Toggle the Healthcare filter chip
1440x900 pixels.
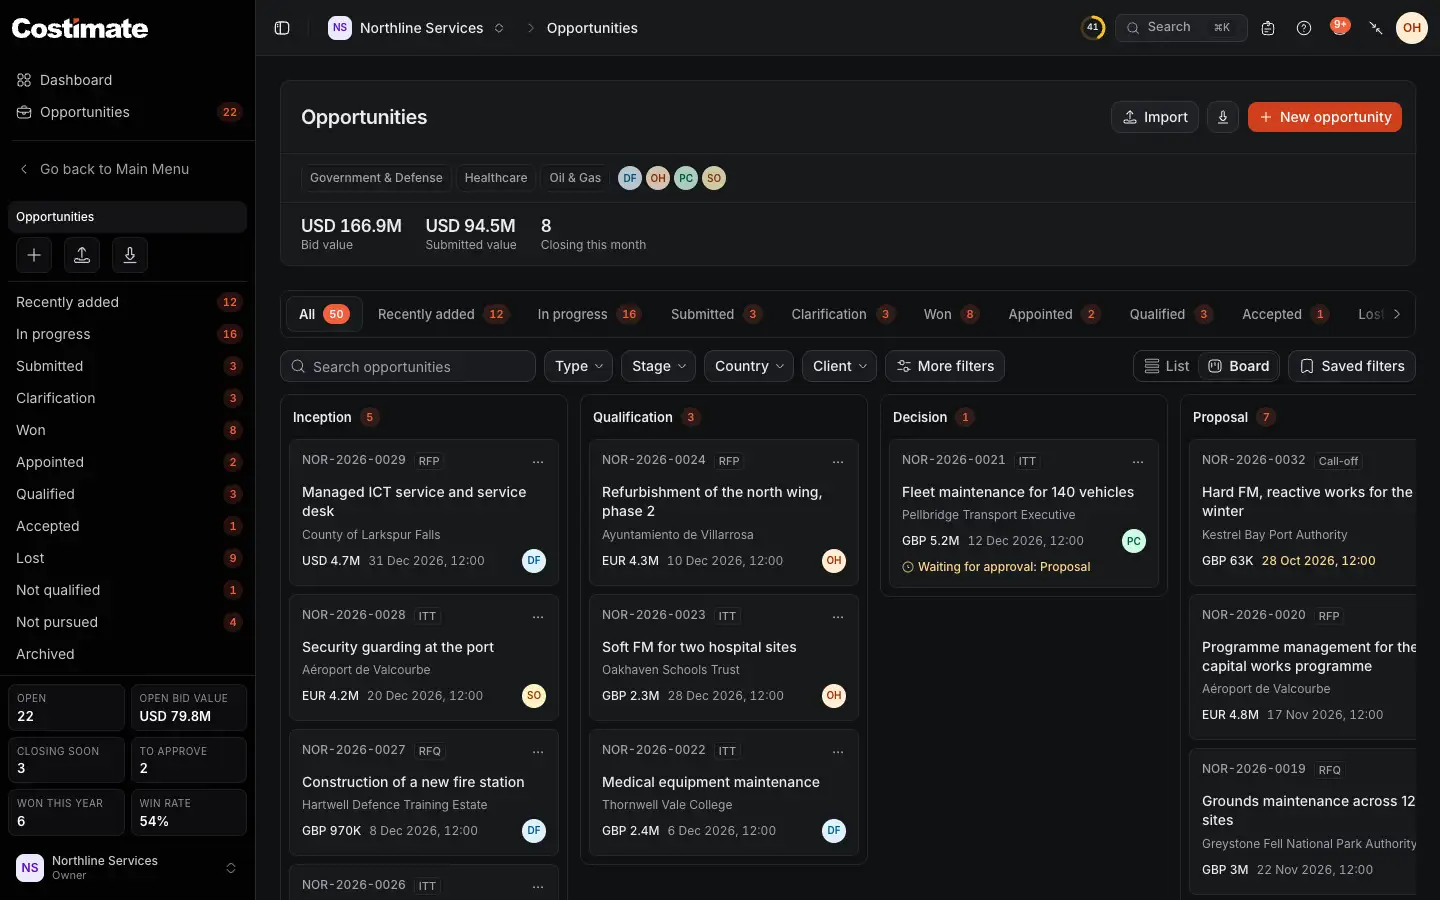pos(496,178)
